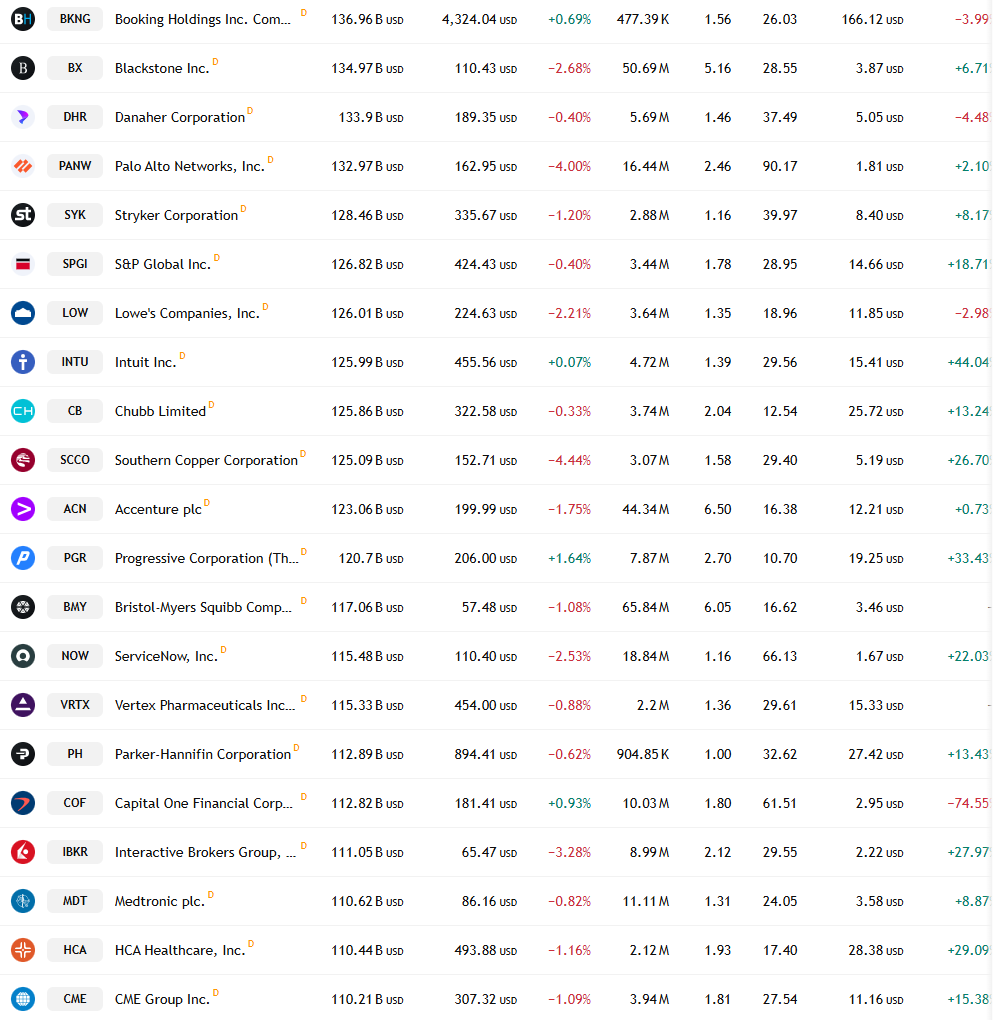This screenshot has width=993, height=1020.
Task: Follow the ServiceNow, Inc. name link
Action: (x=166, y=656)
